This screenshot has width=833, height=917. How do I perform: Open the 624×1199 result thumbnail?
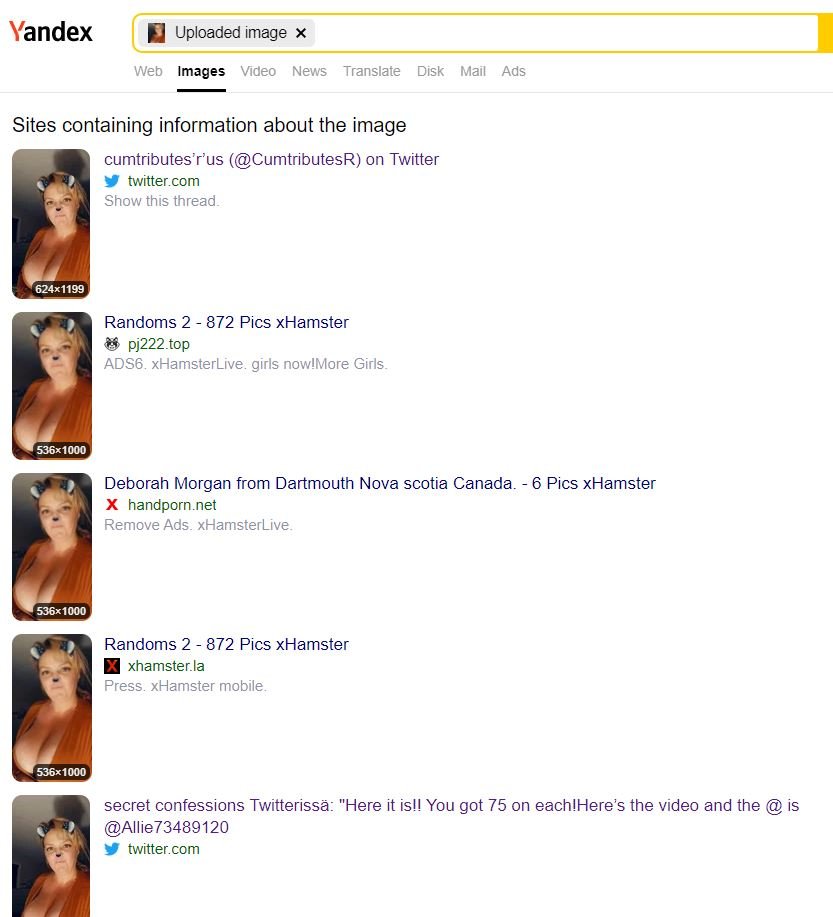pyautogui.click(x=51, y=223)
